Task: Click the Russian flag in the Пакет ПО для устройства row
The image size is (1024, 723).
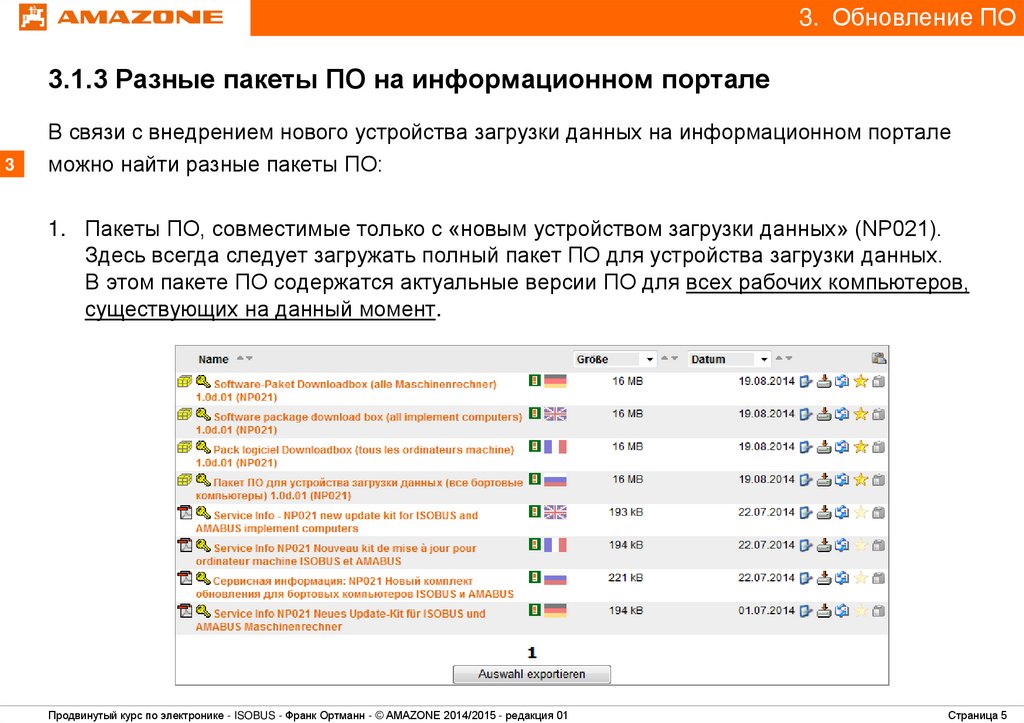Action: (555, 480)
